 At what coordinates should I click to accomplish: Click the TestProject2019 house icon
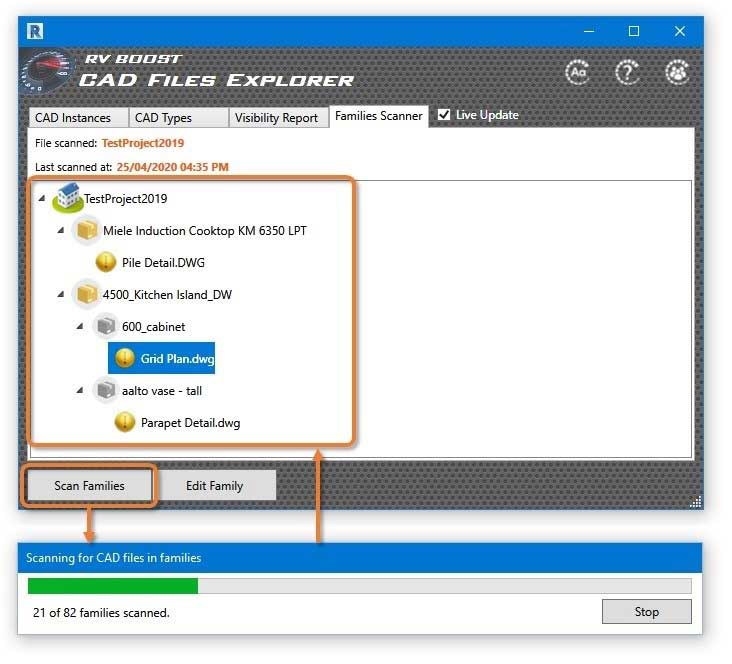point(68,198)
